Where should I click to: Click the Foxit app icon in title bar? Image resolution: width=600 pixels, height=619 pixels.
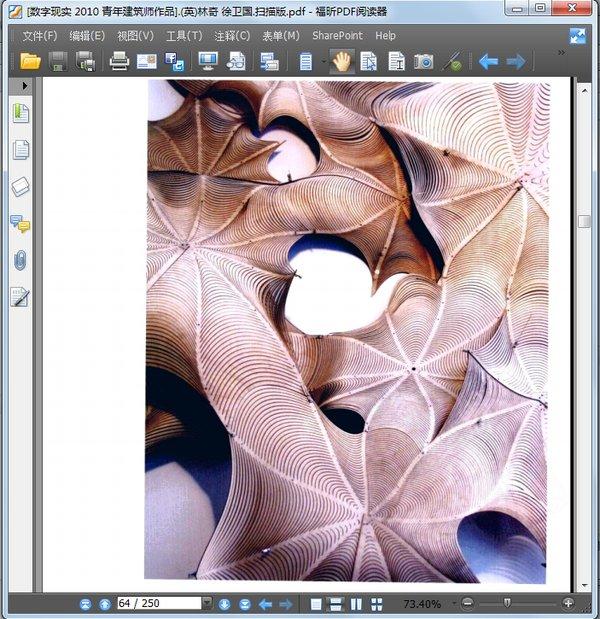pyautogui.click(x=16, y=11)
